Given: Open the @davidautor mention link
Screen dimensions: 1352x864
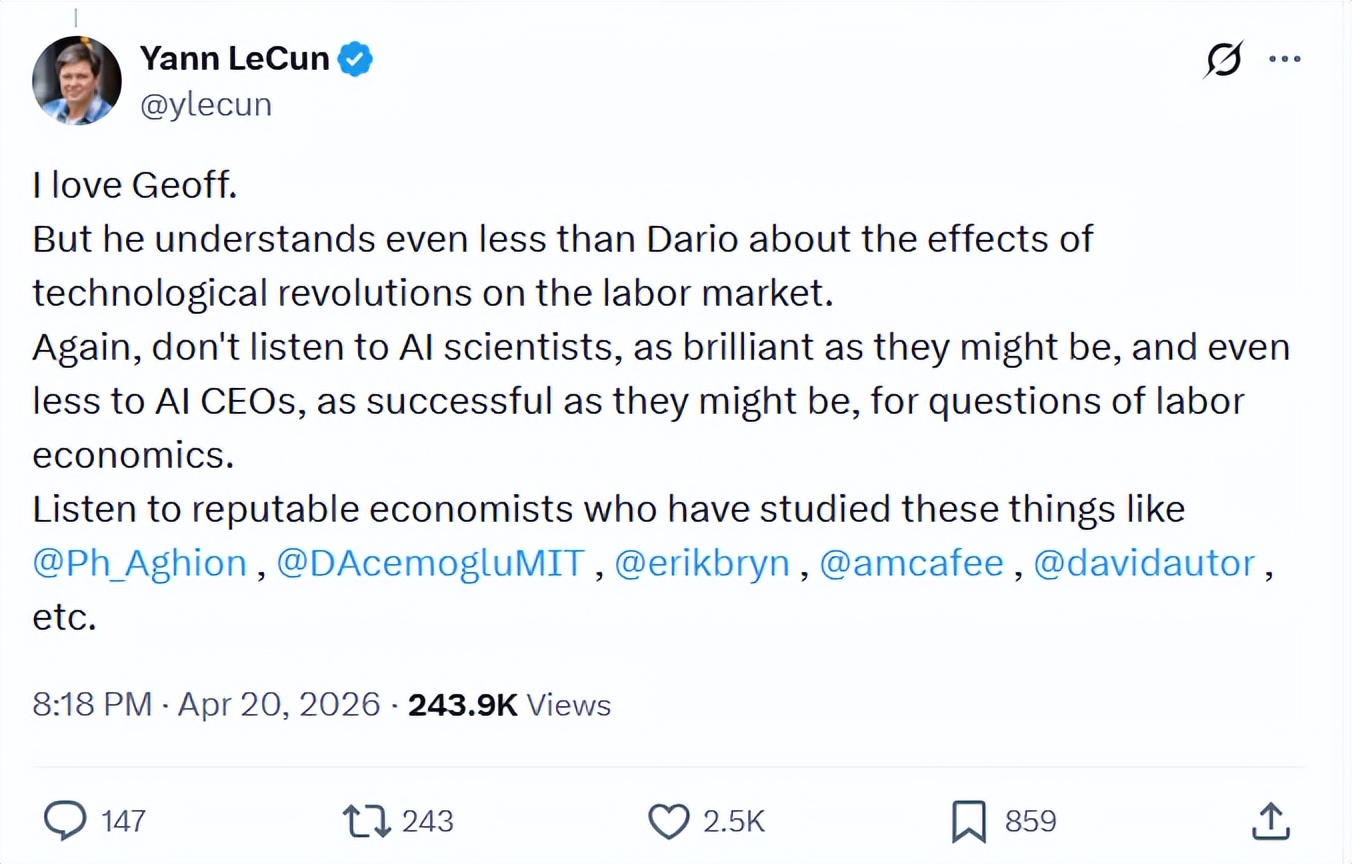Looking at the screenshot, I should tap(1144, 563).
